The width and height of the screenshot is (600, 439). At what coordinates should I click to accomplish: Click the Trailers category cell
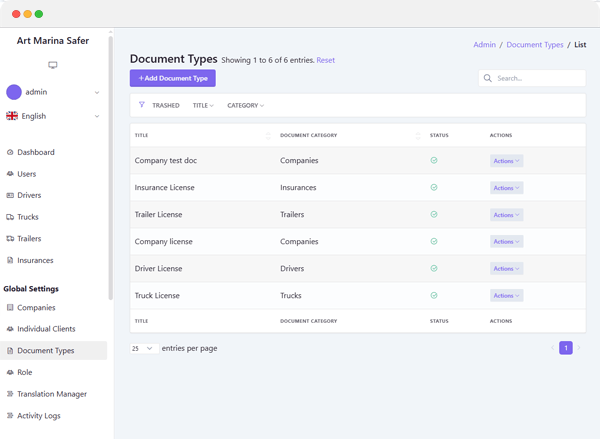click(x=292, y=214)
